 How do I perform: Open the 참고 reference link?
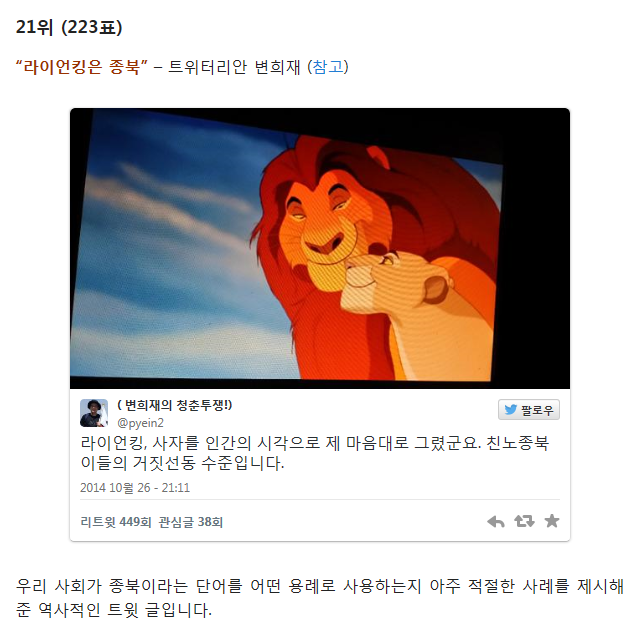tap(328, 66)
